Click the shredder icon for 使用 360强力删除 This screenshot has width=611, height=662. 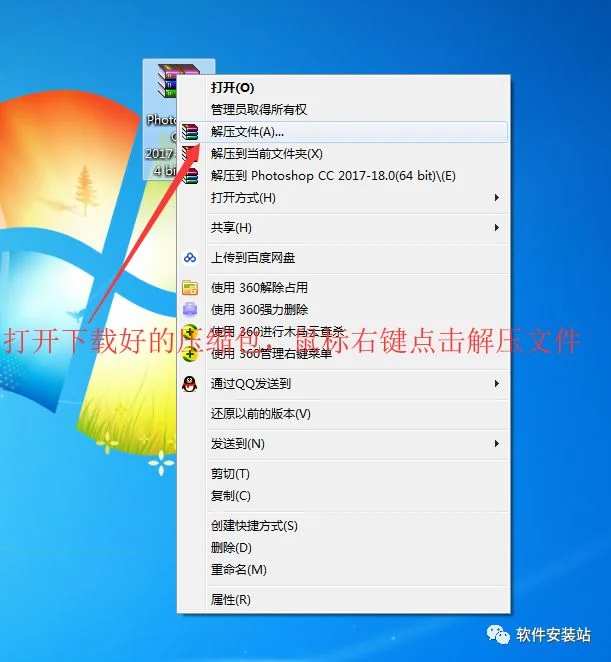point(190,310)
